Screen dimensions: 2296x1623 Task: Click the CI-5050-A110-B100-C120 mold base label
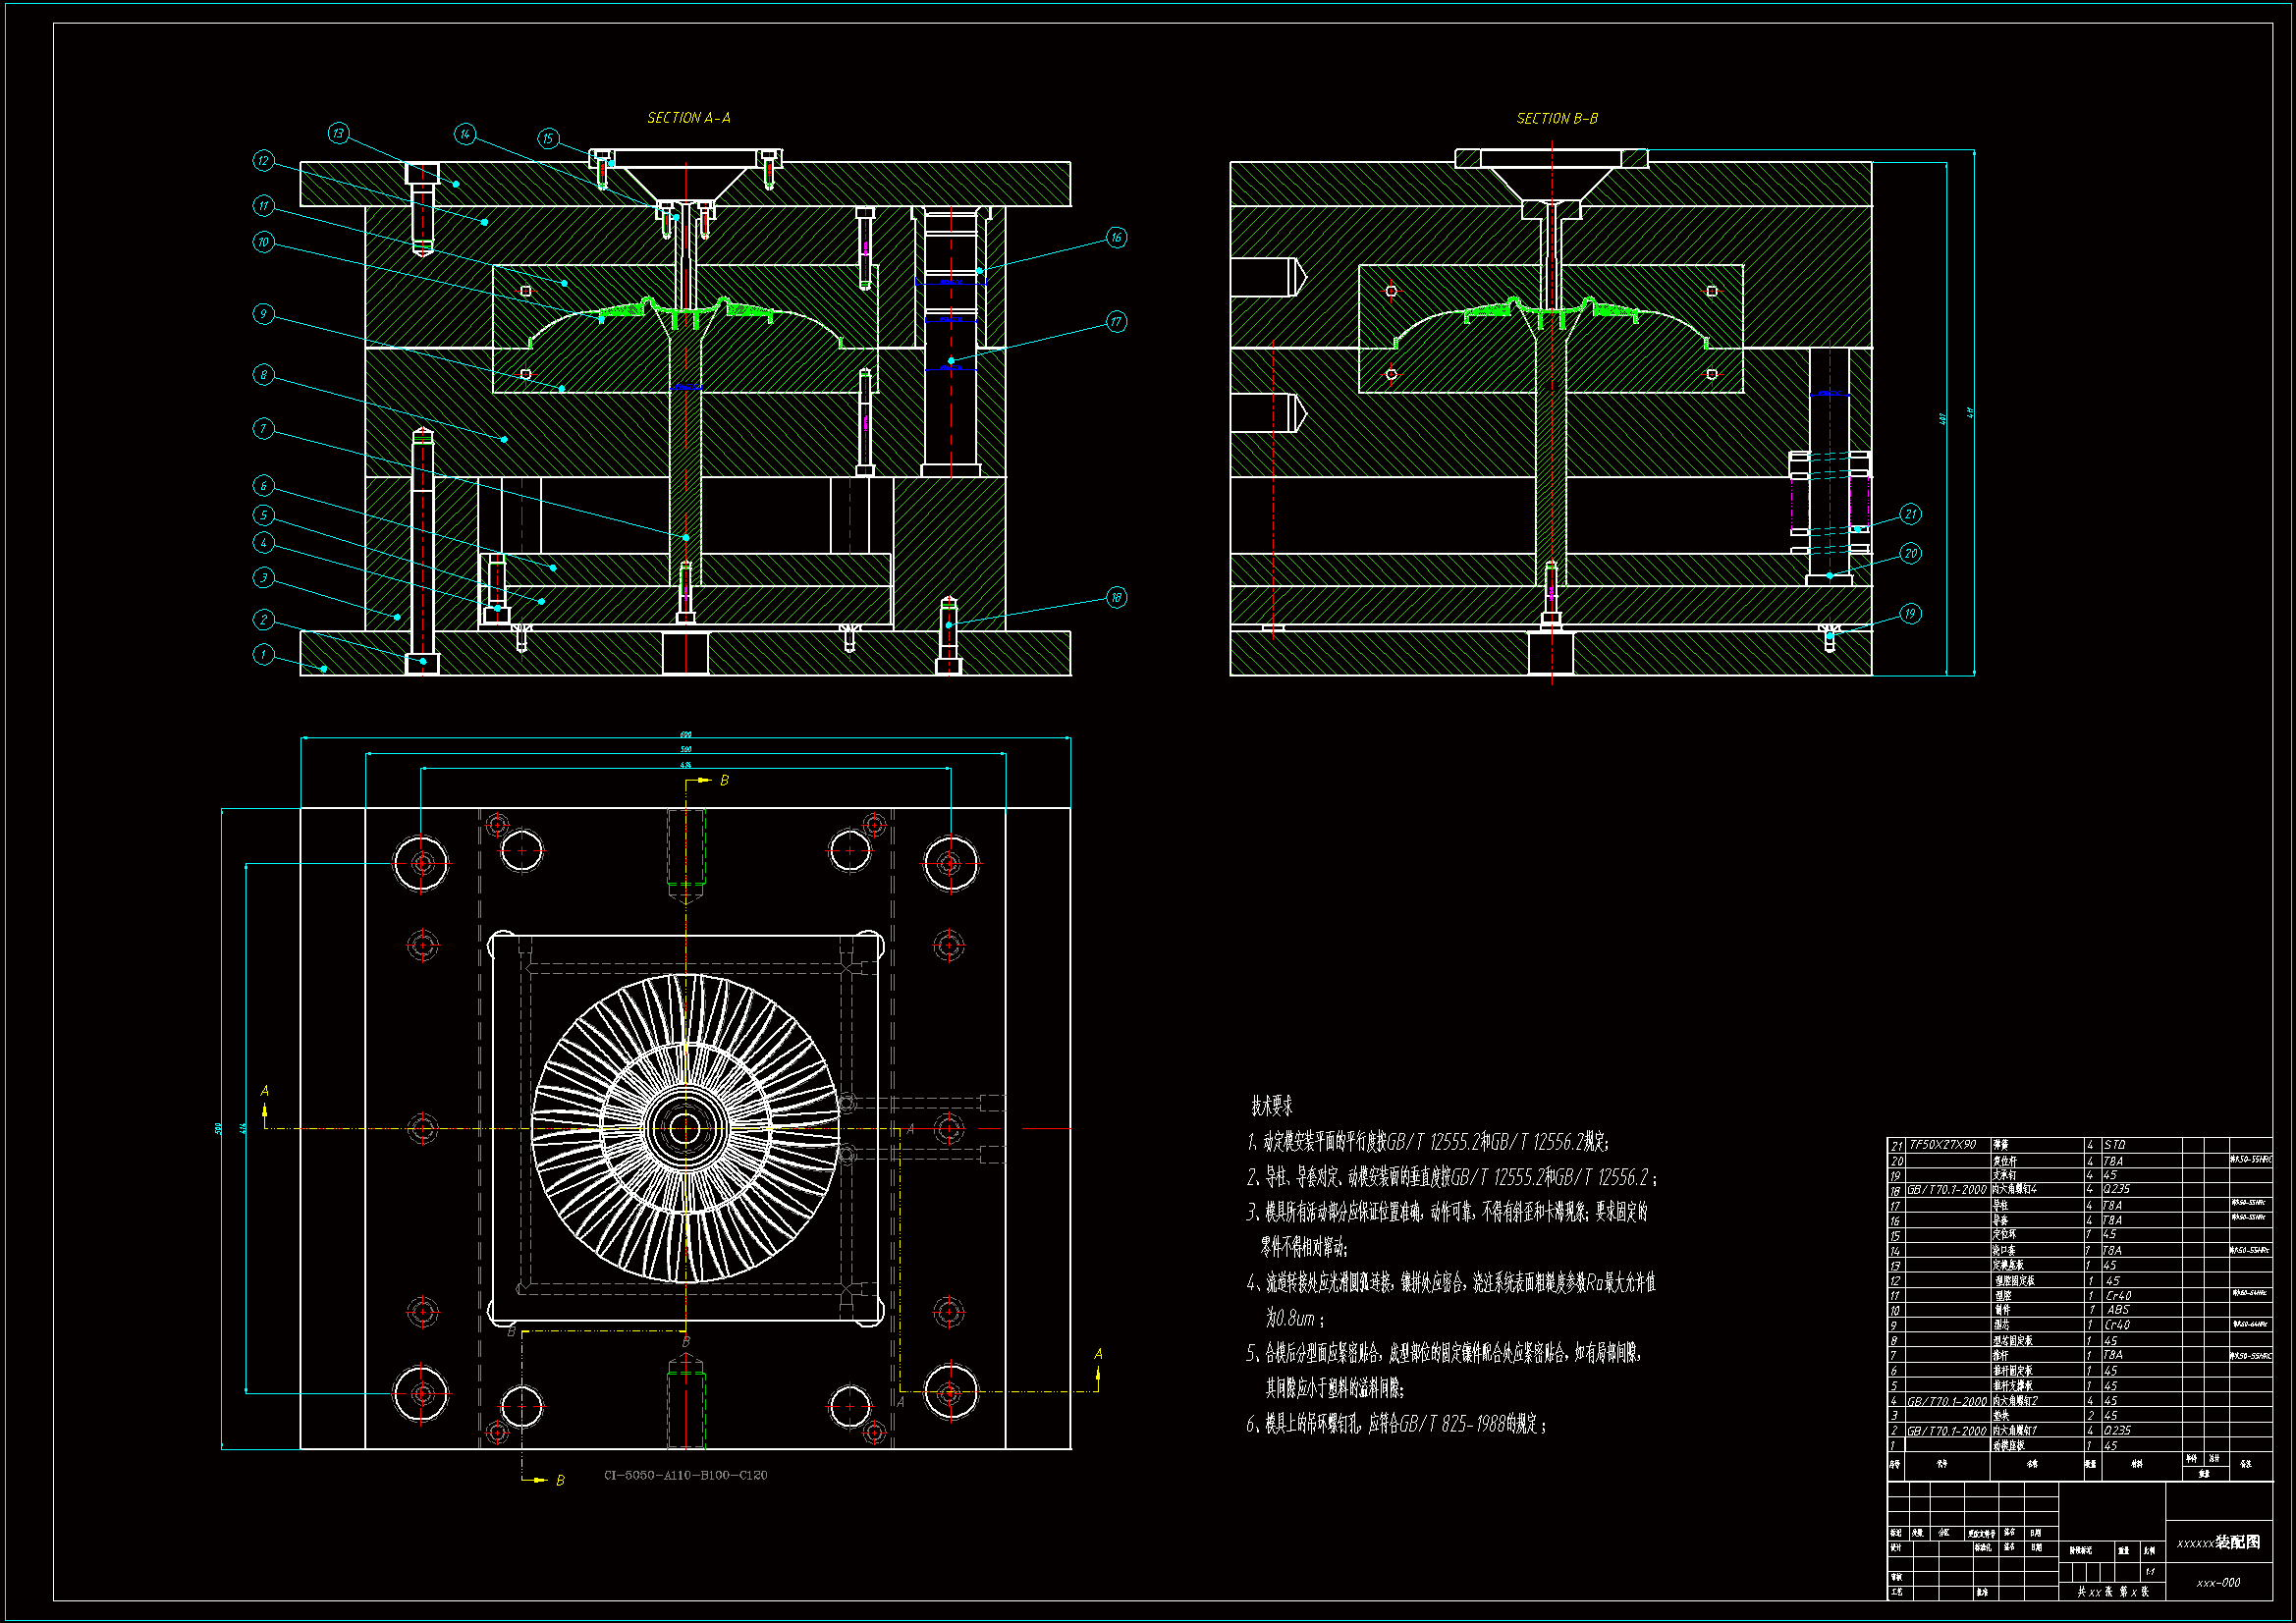coord(685,1475)
